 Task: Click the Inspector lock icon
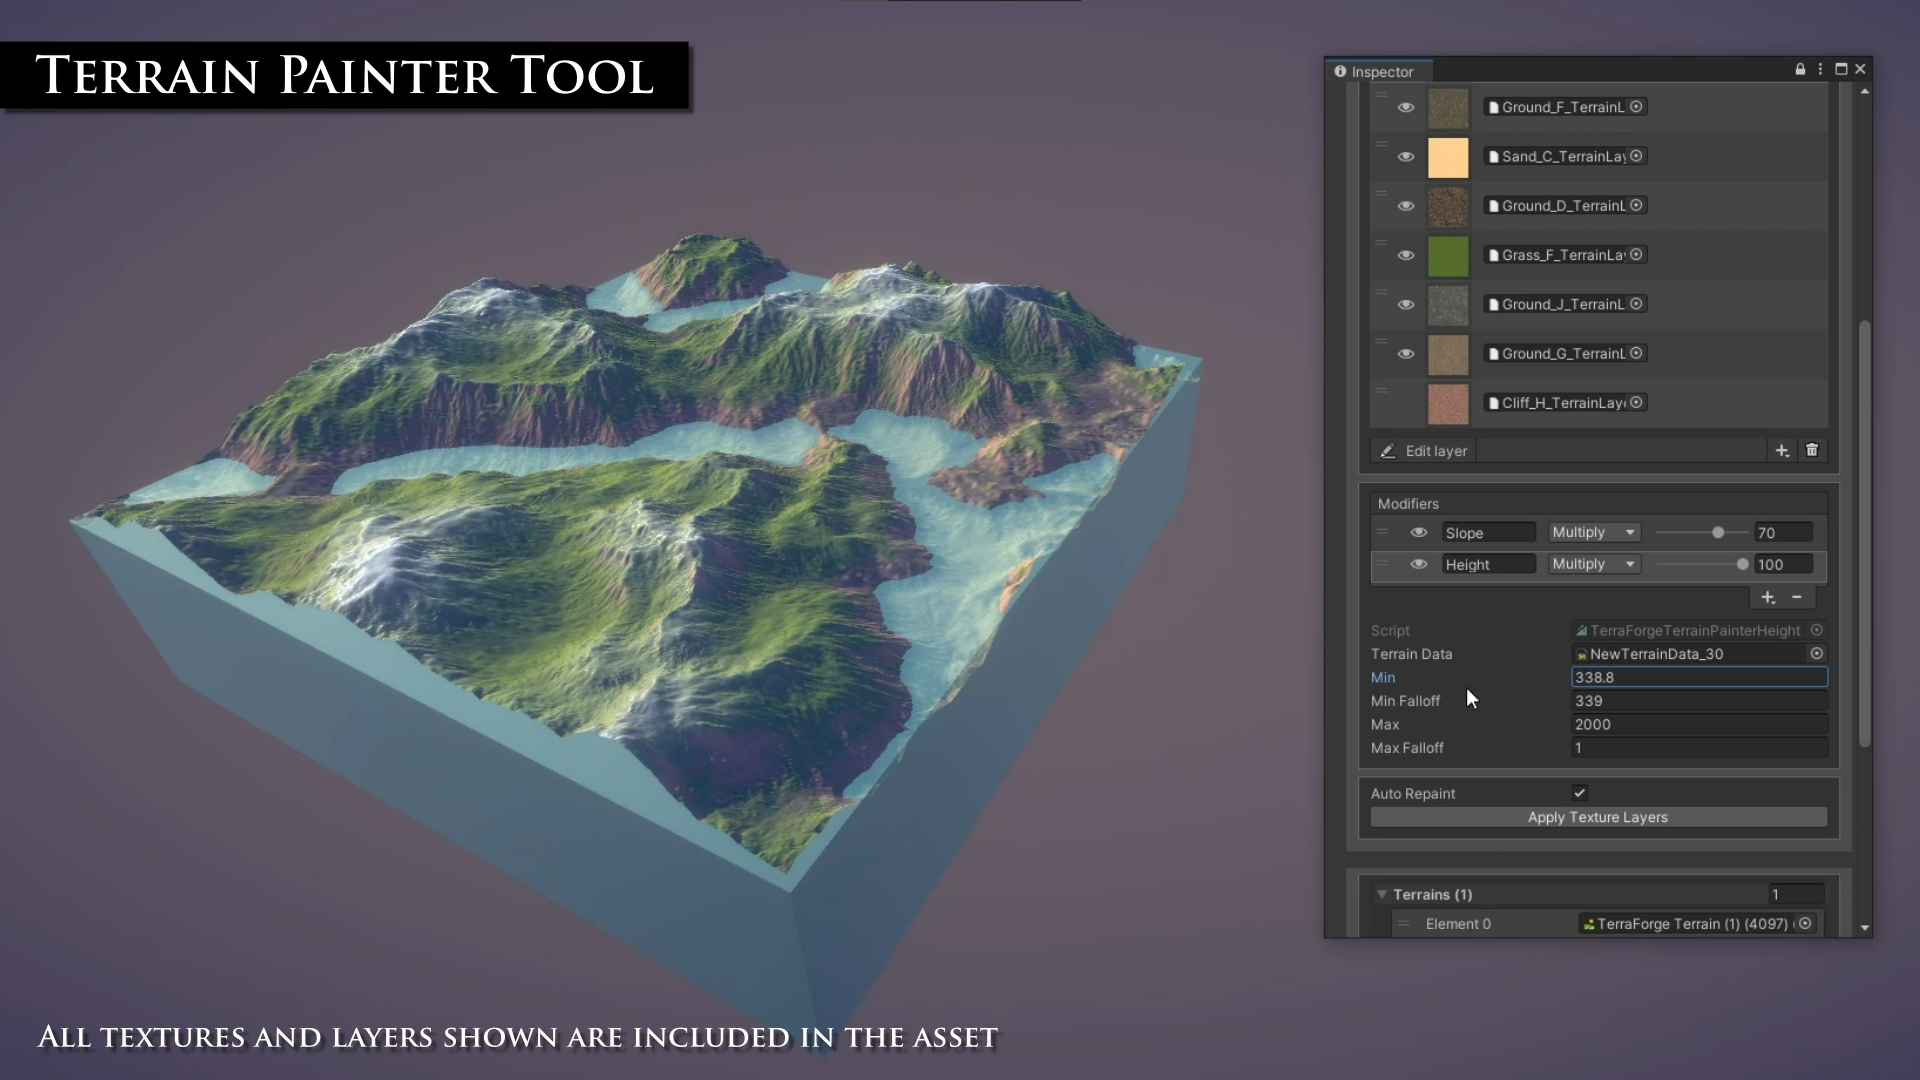click(1800, 69)
